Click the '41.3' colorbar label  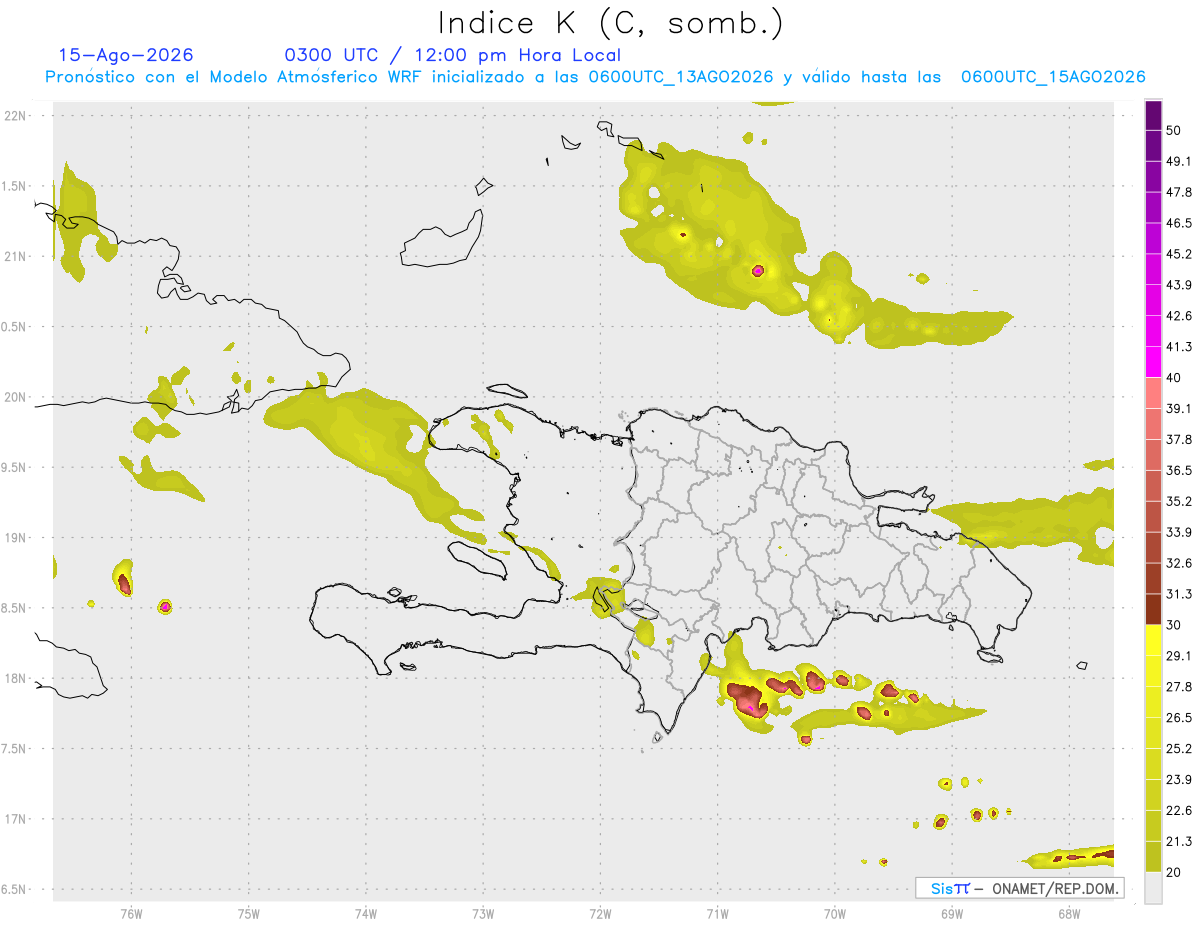pyautogui.click(x=1178, y=347)
